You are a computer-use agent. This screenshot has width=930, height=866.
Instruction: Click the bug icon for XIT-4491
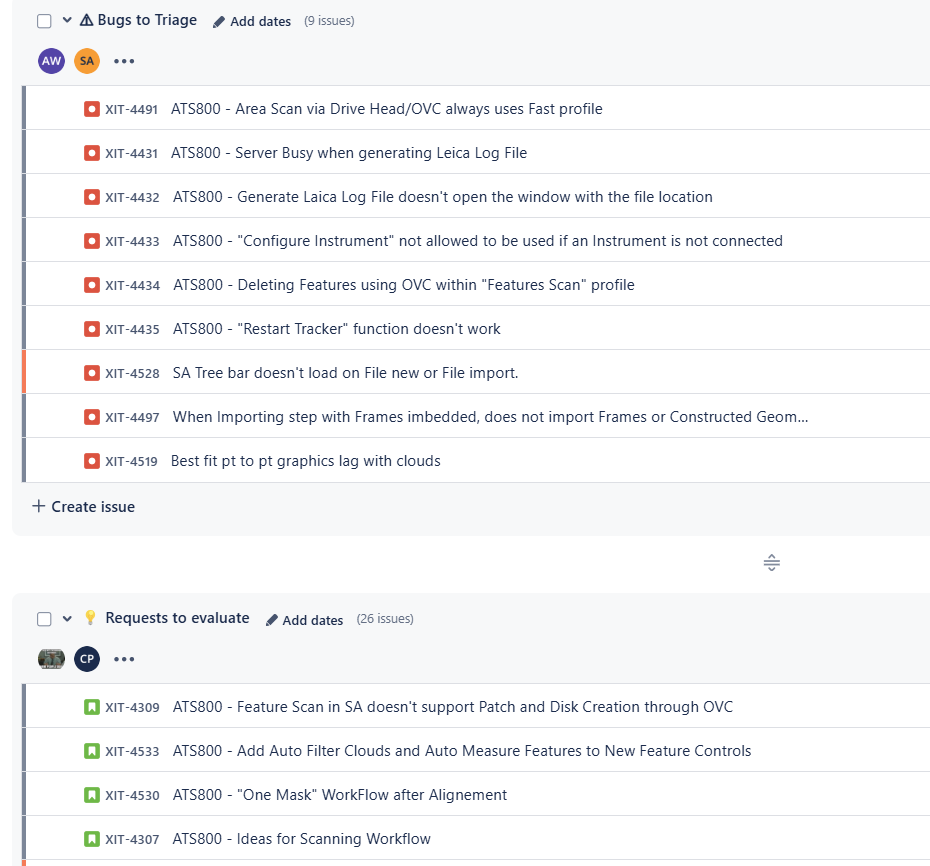(x=92, y=109)
